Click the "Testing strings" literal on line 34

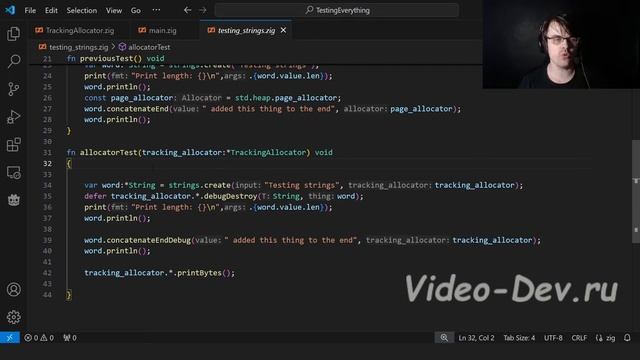click(x=302, y=185)
